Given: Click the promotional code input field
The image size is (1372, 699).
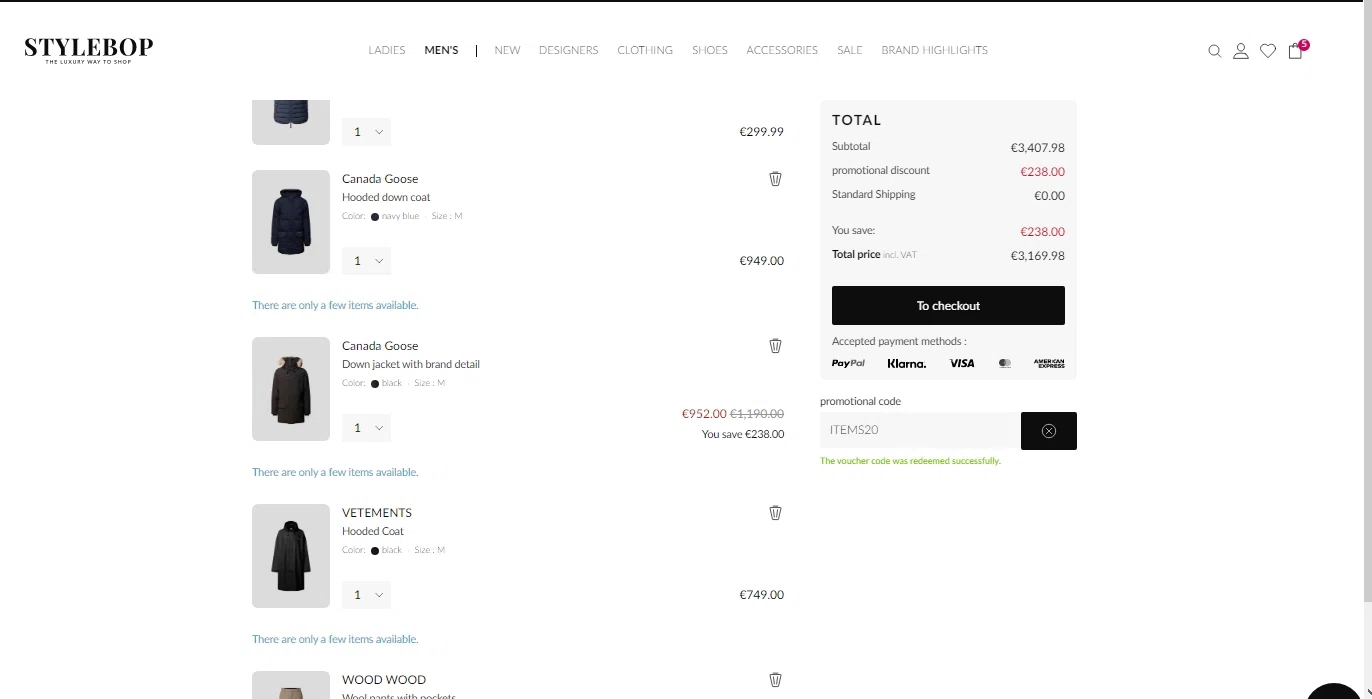Looking at the screenshot, I should click(920, 431).
